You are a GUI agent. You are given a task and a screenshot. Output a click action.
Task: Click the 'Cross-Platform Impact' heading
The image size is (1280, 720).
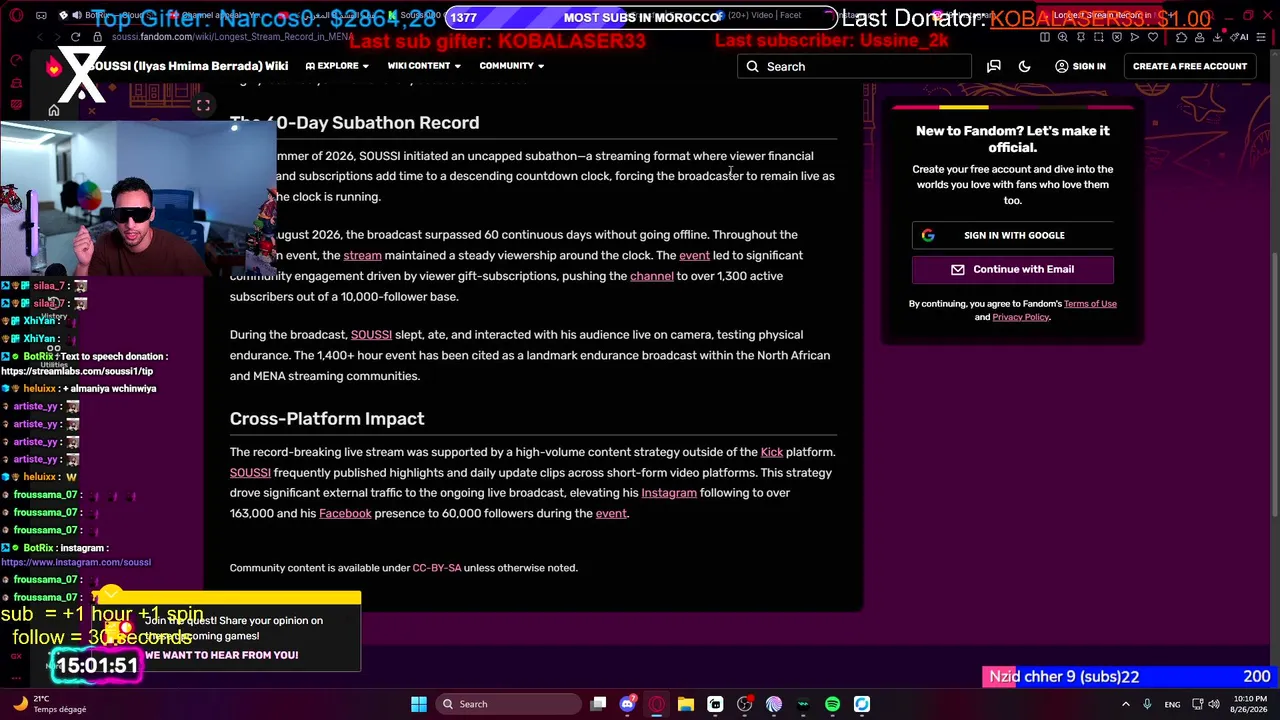tap(327, 419)
